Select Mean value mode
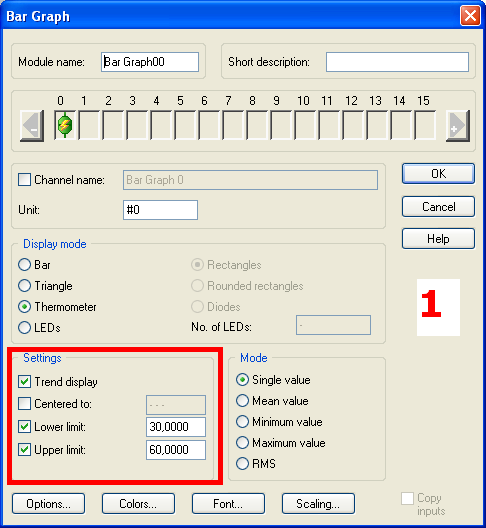This screenshot has width=486, height=528. (242, 401)
